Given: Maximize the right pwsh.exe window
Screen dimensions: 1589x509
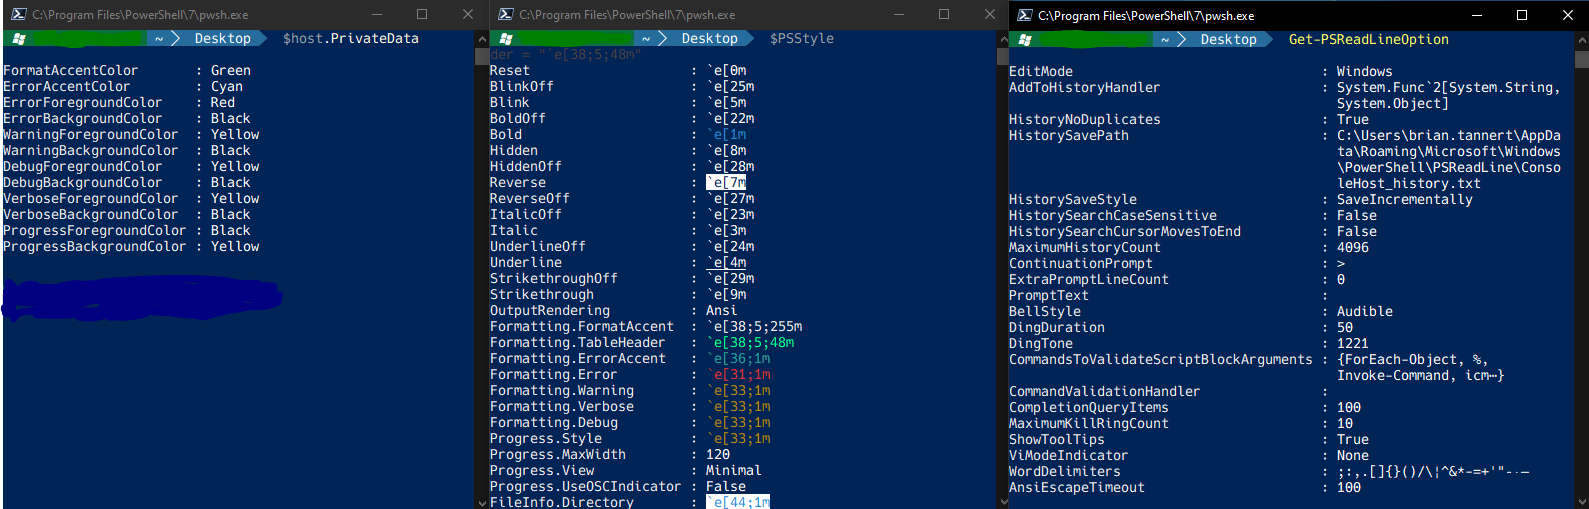Looking at the screenshot, I should (x=1522, y=15).
